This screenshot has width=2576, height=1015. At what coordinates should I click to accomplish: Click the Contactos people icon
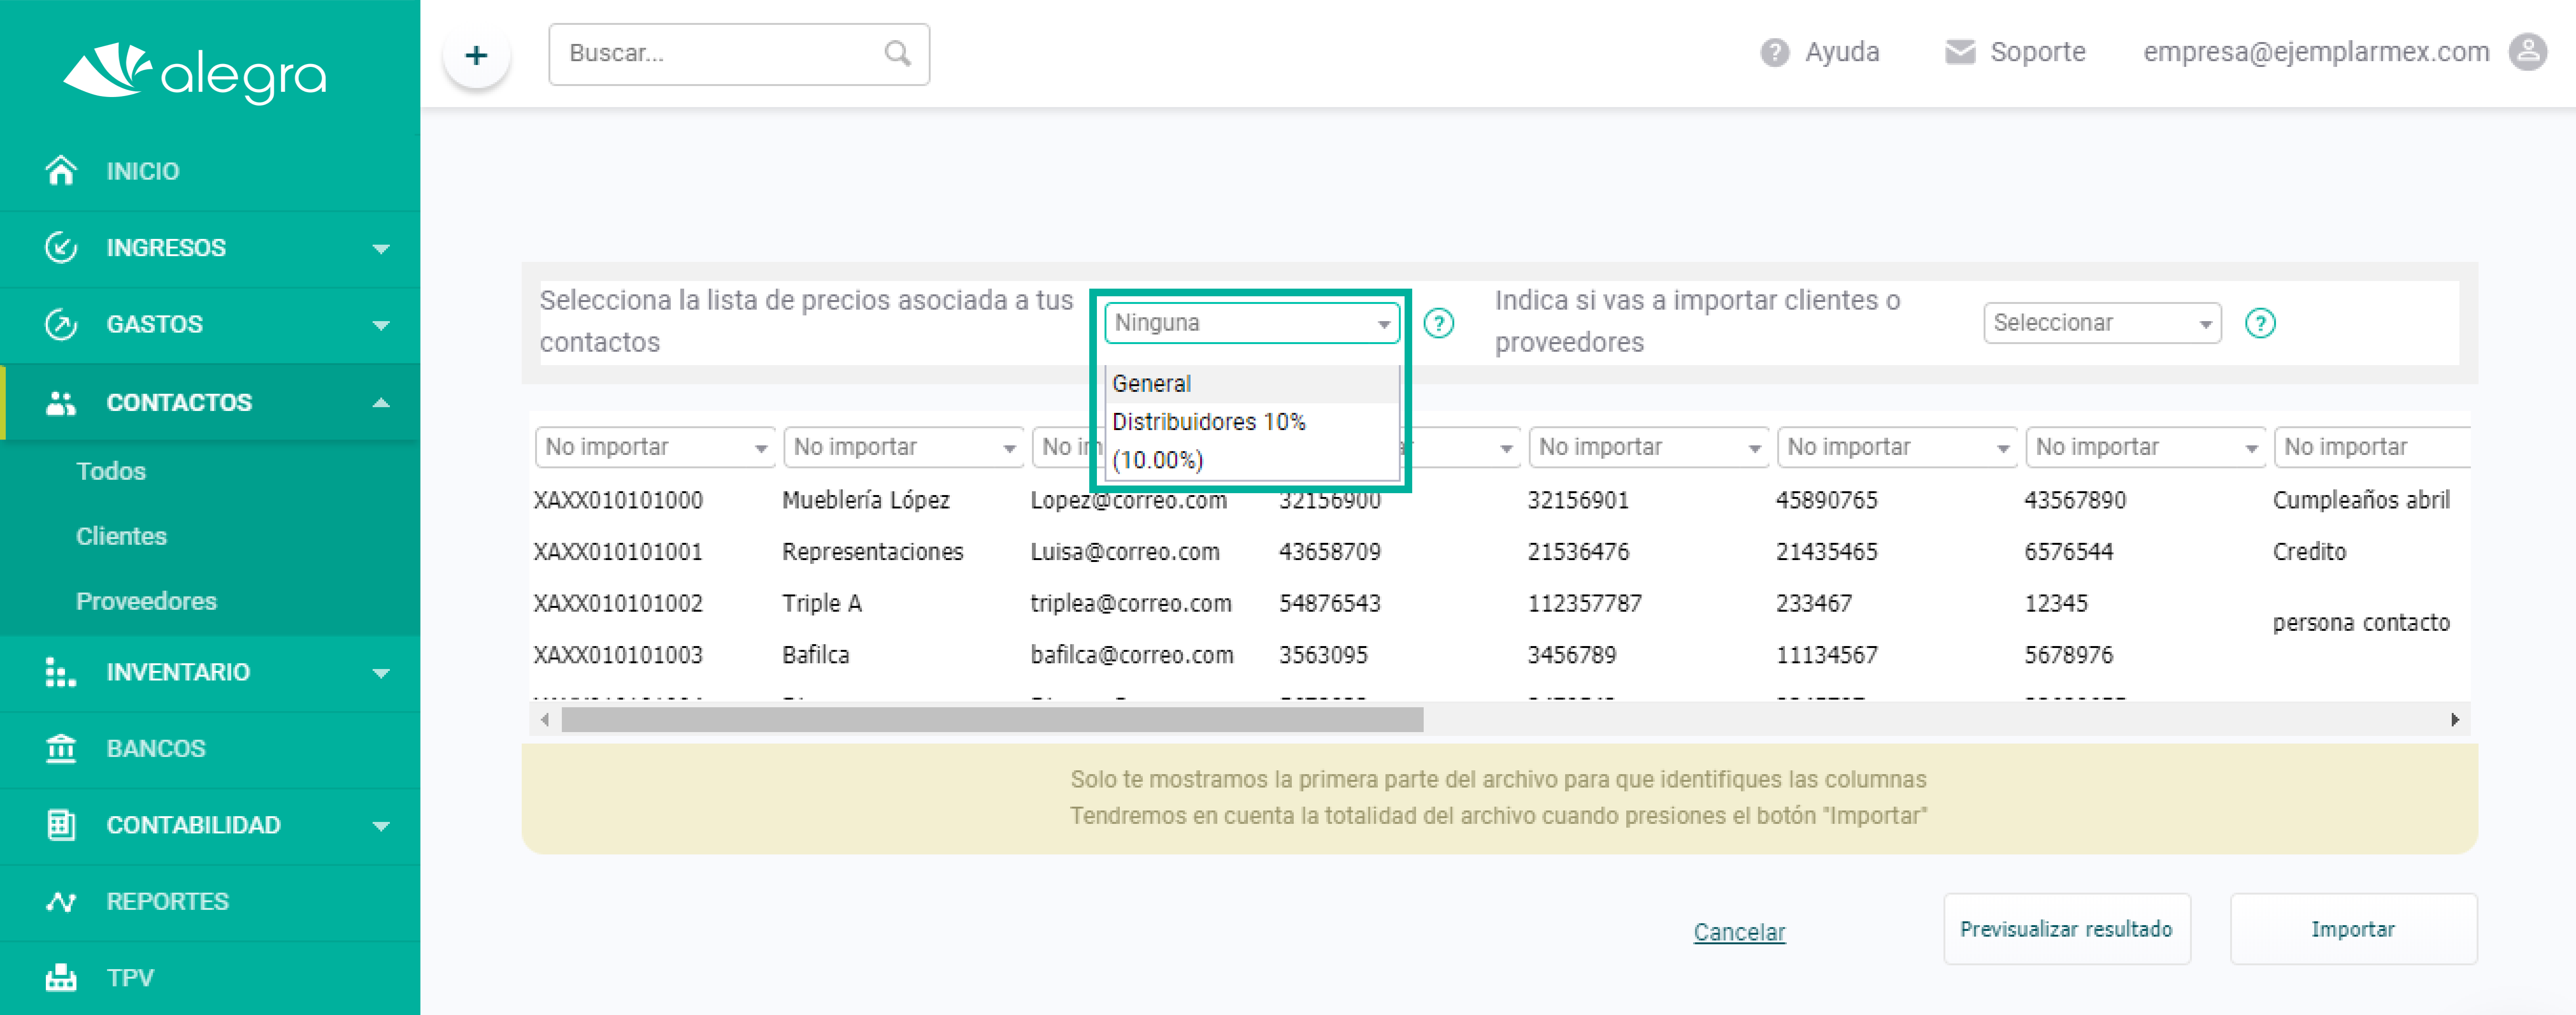(61, 402)
